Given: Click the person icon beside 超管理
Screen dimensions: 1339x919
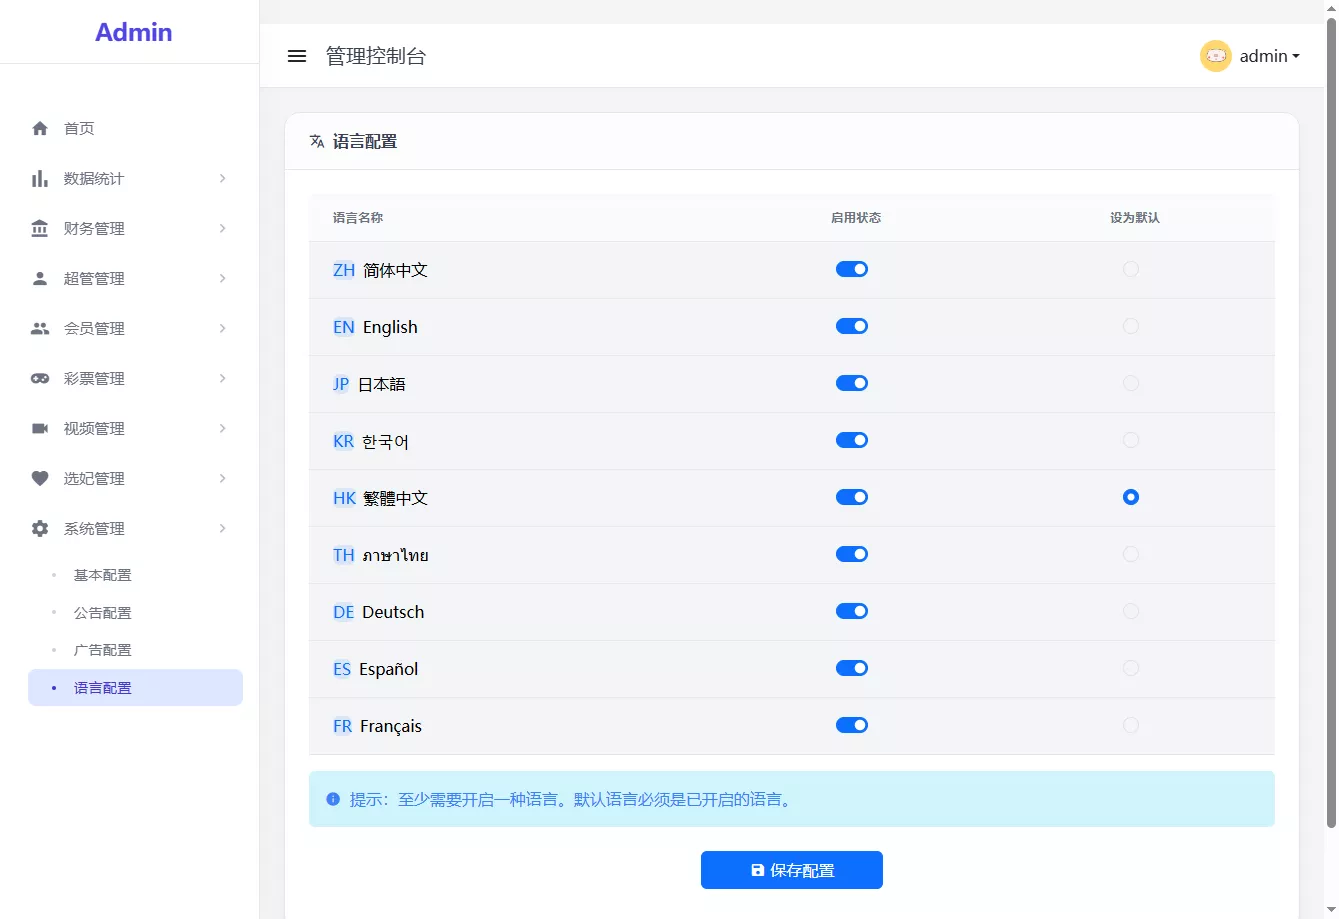Looking at the screenshot, I should coord(39,278).
